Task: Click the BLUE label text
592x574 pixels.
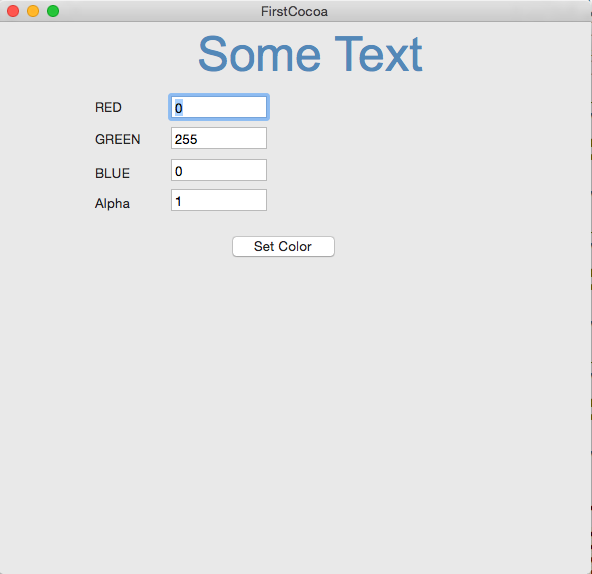Action: pos(112,173)
